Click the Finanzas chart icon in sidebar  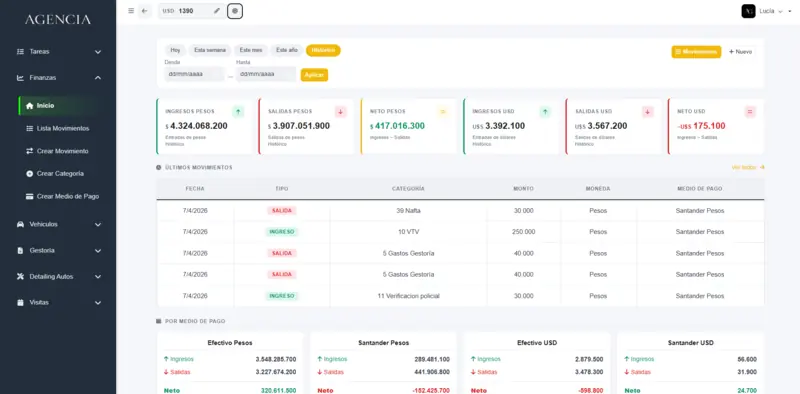[20, 78]
